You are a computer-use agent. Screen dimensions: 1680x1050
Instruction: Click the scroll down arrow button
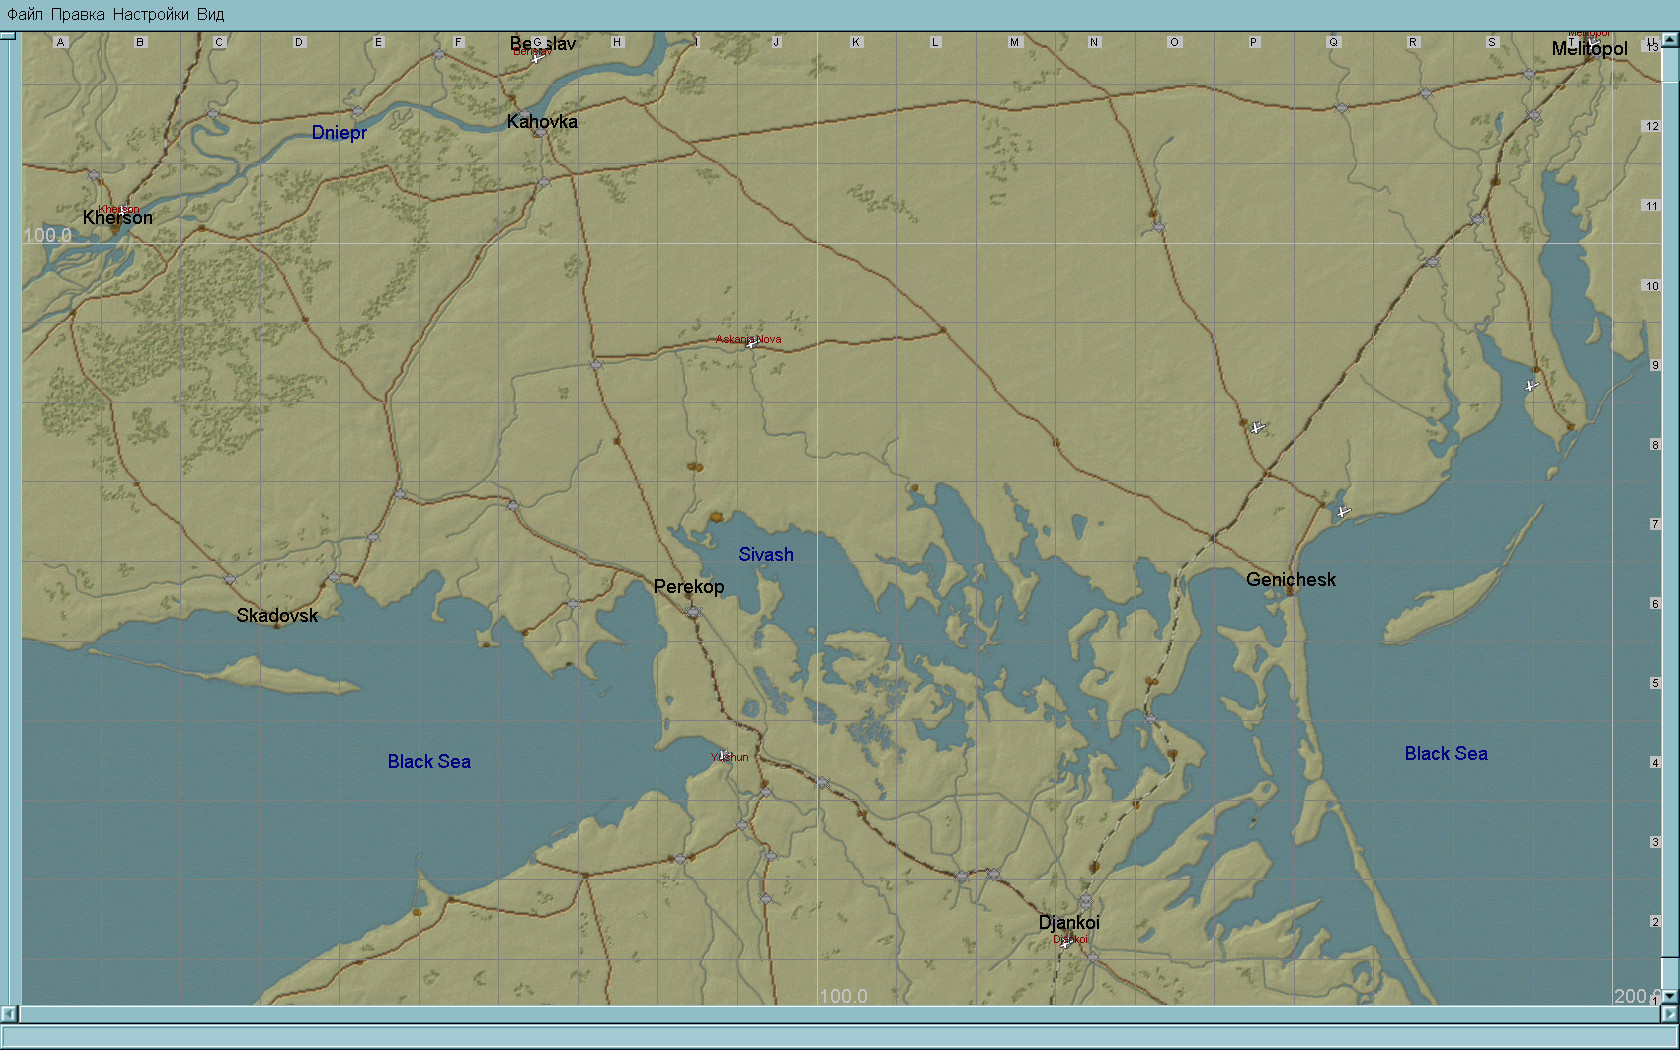1670,997
